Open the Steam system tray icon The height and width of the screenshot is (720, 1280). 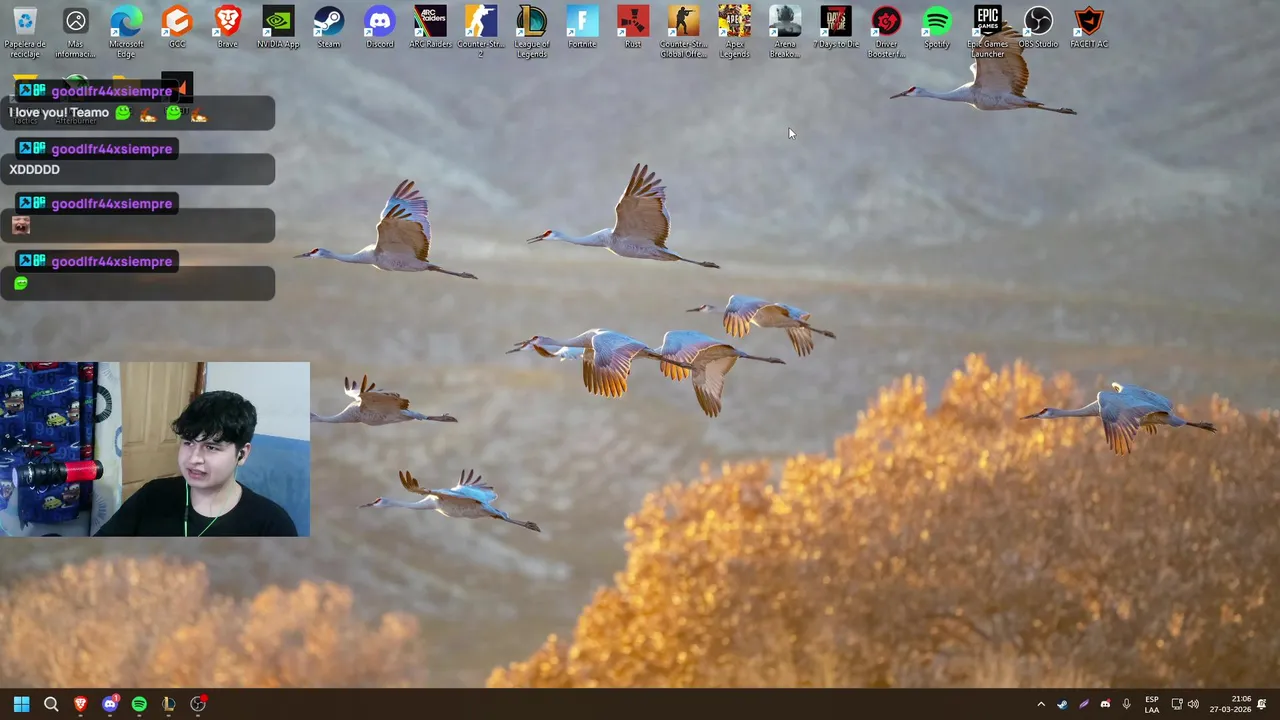click(1062, 704)
